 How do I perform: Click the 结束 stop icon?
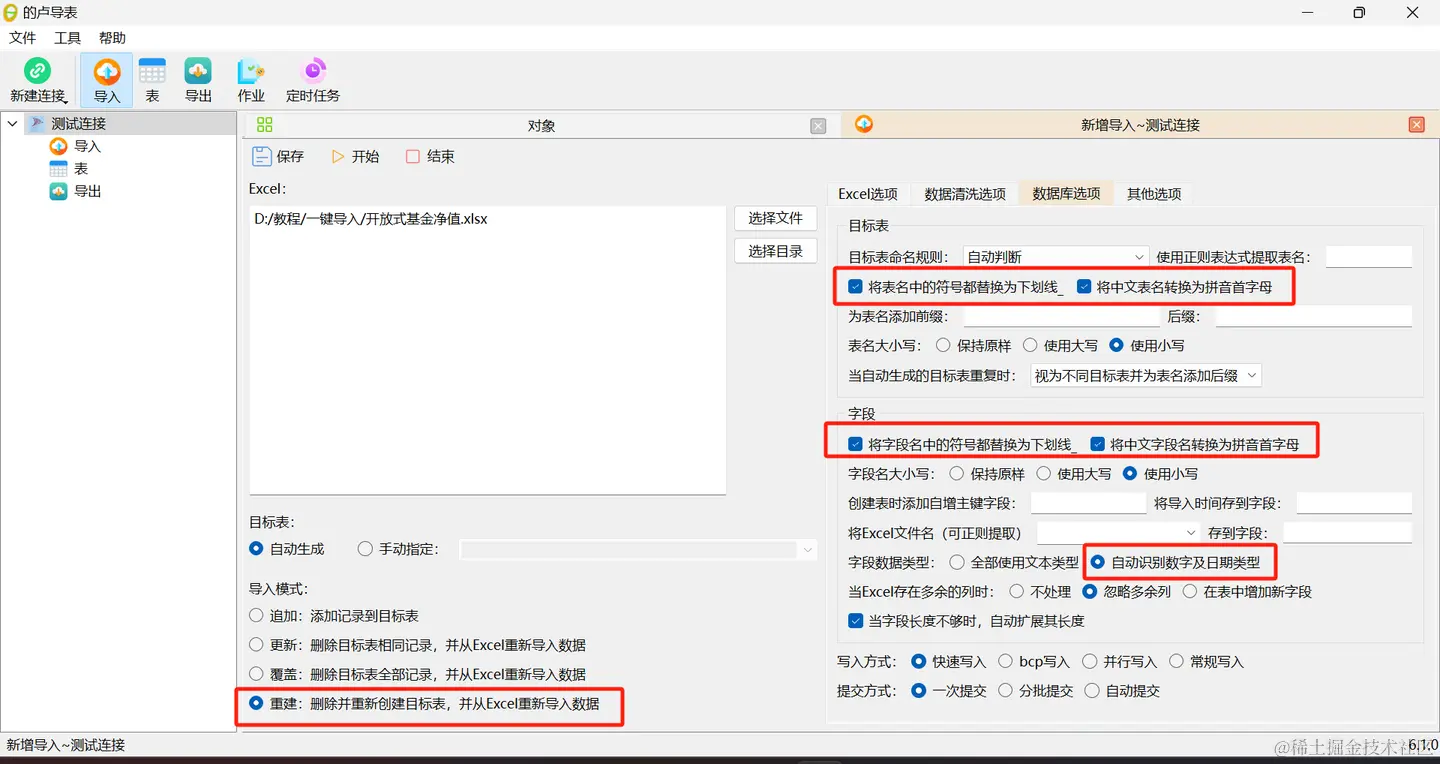tap(413, 156)
